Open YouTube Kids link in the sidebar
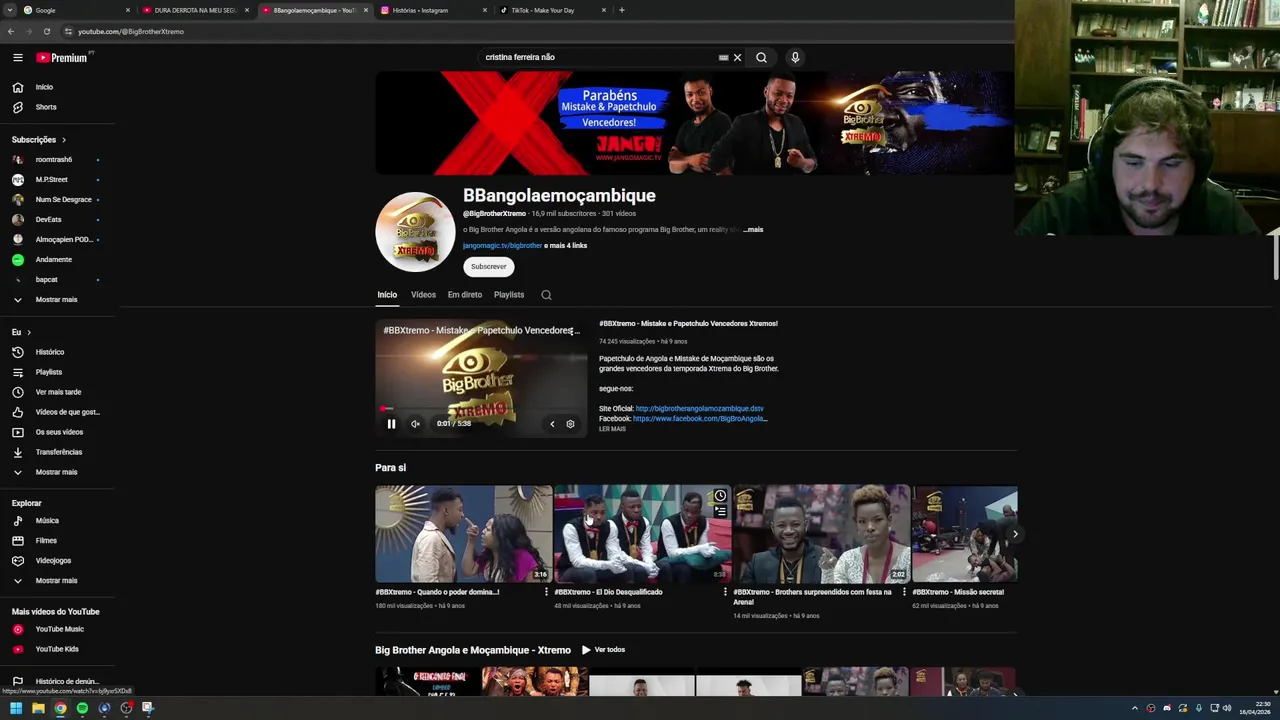This screenshot has width=1280, height=720. [x=57, y=649]
